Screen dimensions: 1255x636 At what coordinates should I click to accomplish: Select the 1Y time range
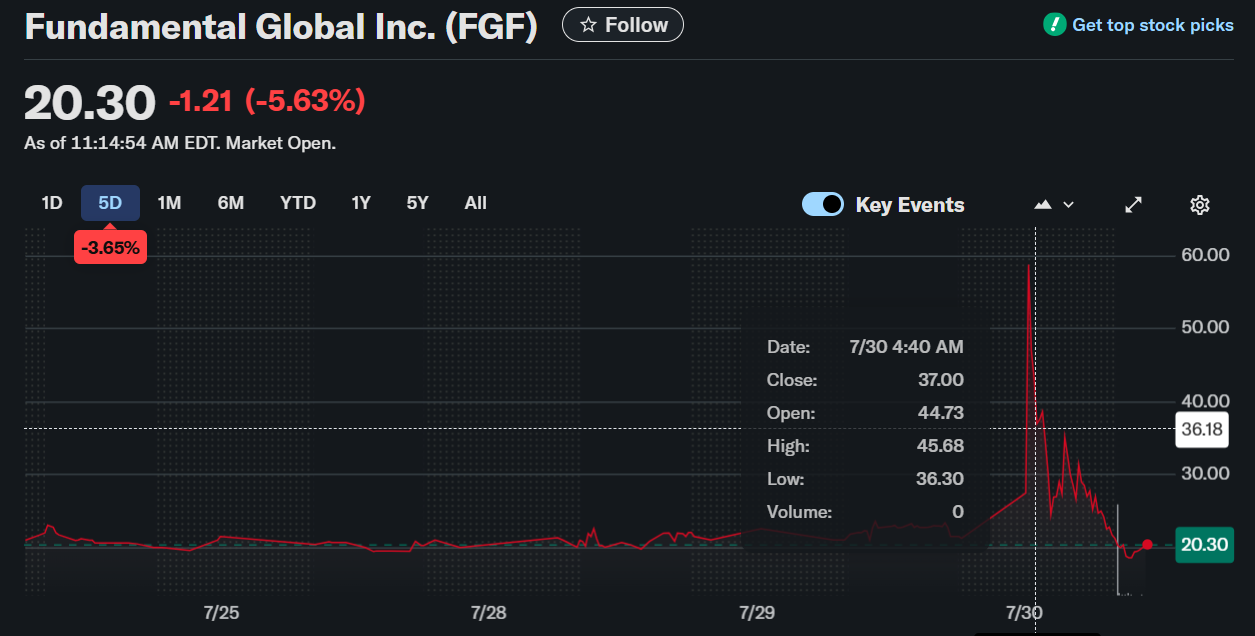point(361,203)
